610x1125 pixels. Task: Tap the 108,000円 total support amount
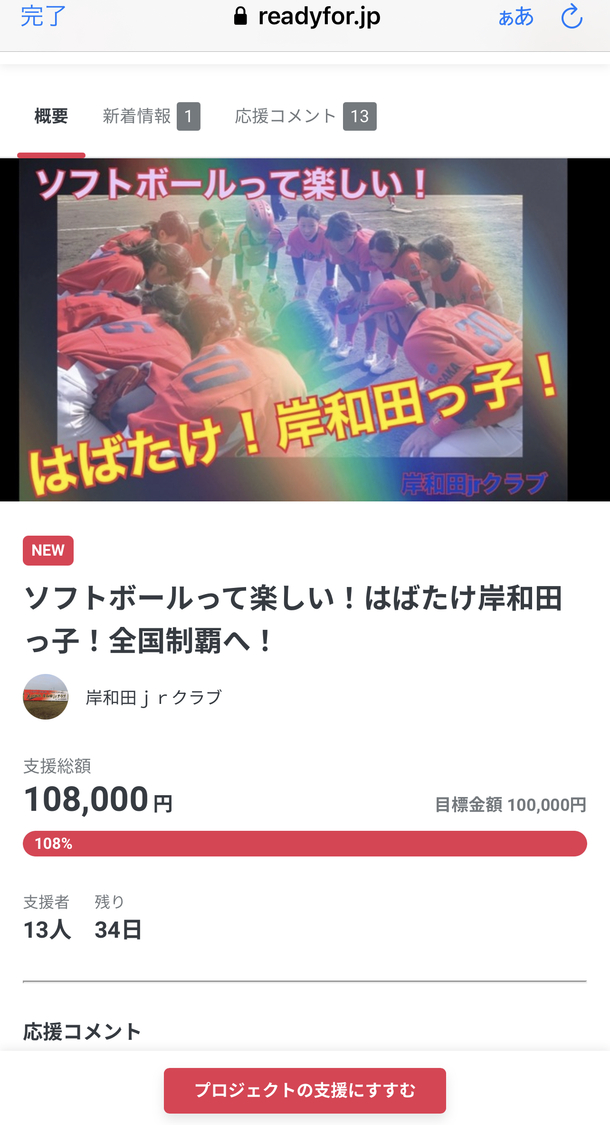(98, 799)
